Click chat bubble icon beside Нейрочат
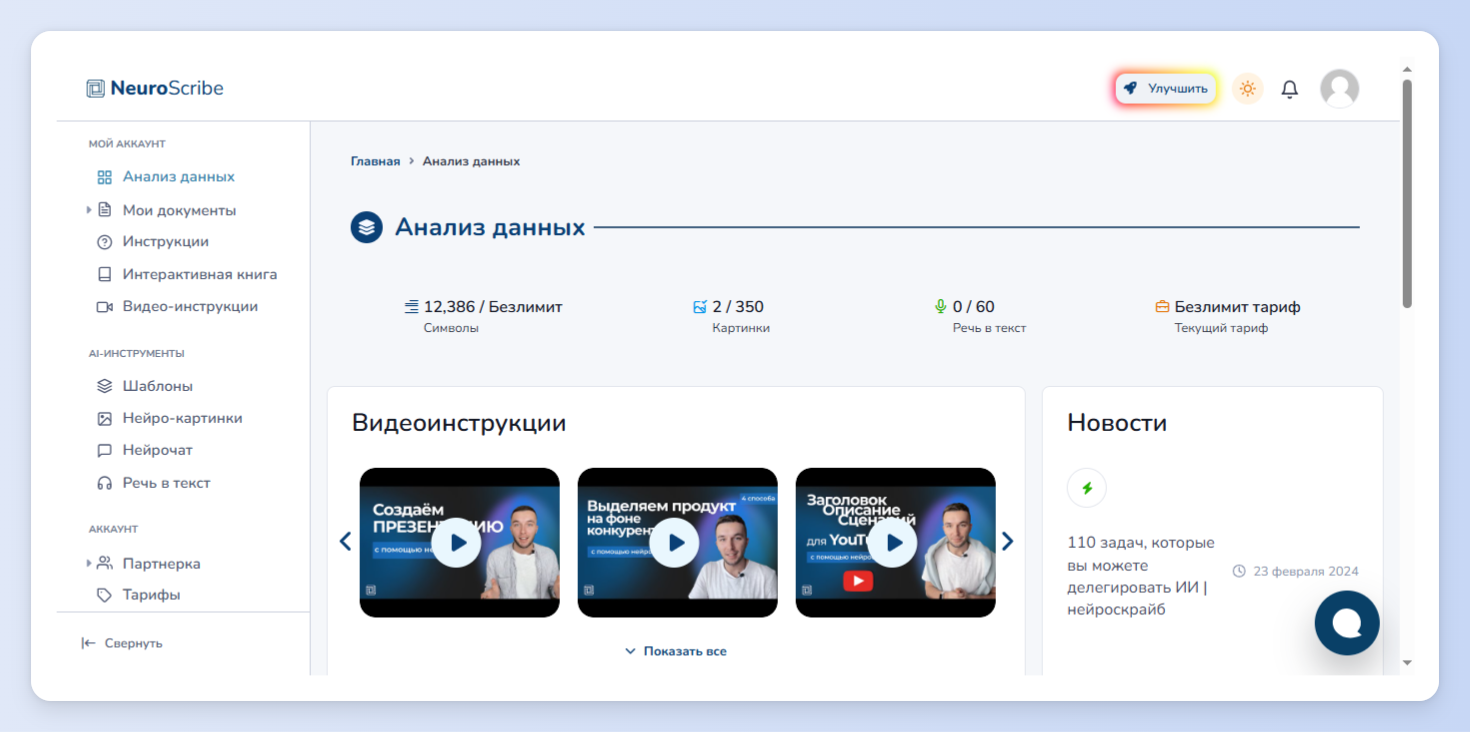The image size is (1470, 732). (x=104, y=451)
